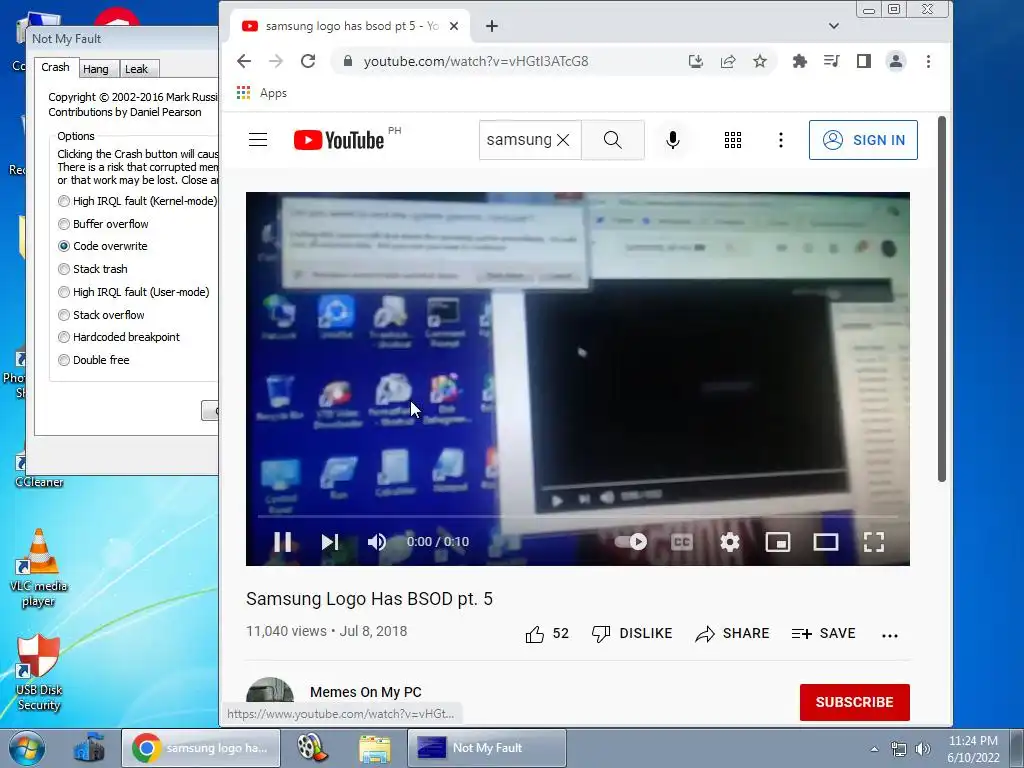Image resolution: width=1024 pixels, height=768 pixels.
Task: Click the SUBSCRIBE button
Action: [854, 702]
